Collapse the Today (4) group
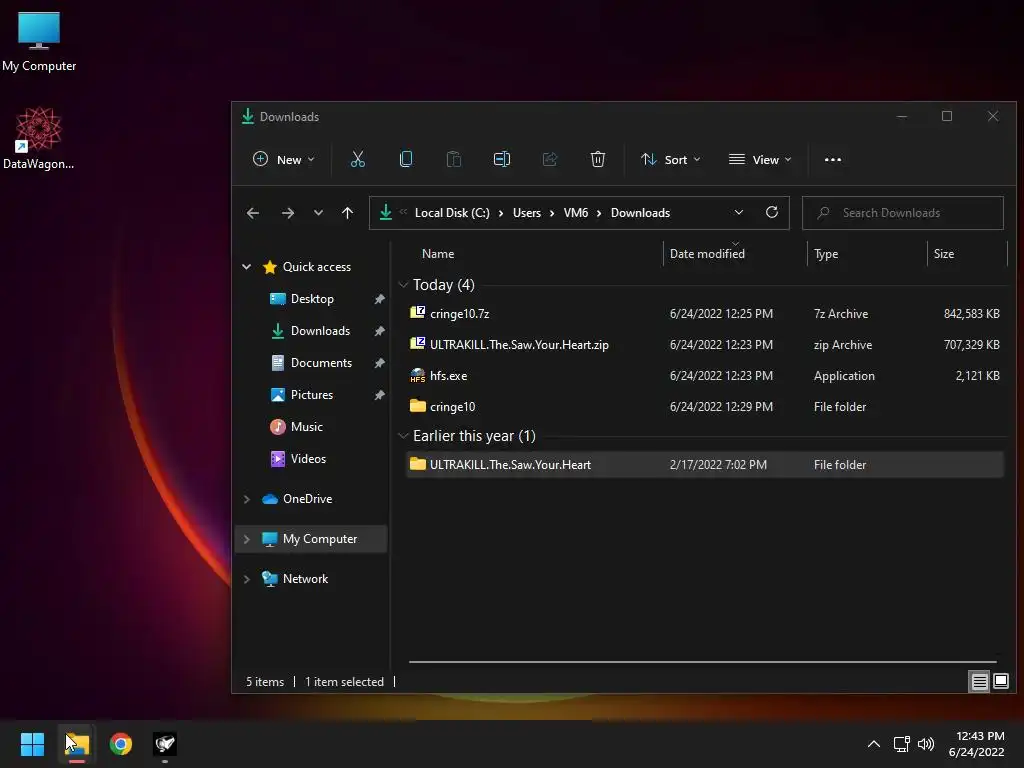This screenshot has height=768, width=1024. pos(404,285)
